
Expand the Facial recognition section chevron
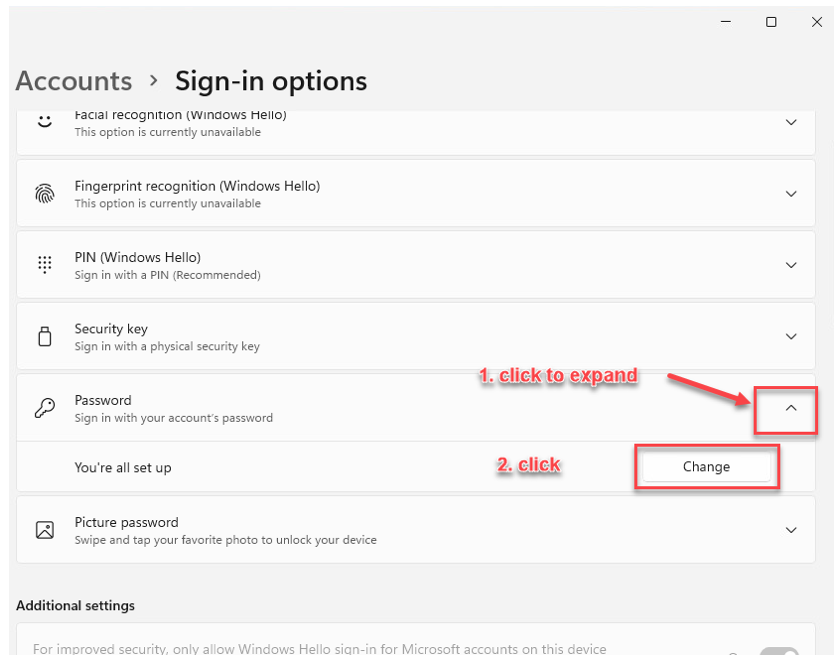(791, 123)
